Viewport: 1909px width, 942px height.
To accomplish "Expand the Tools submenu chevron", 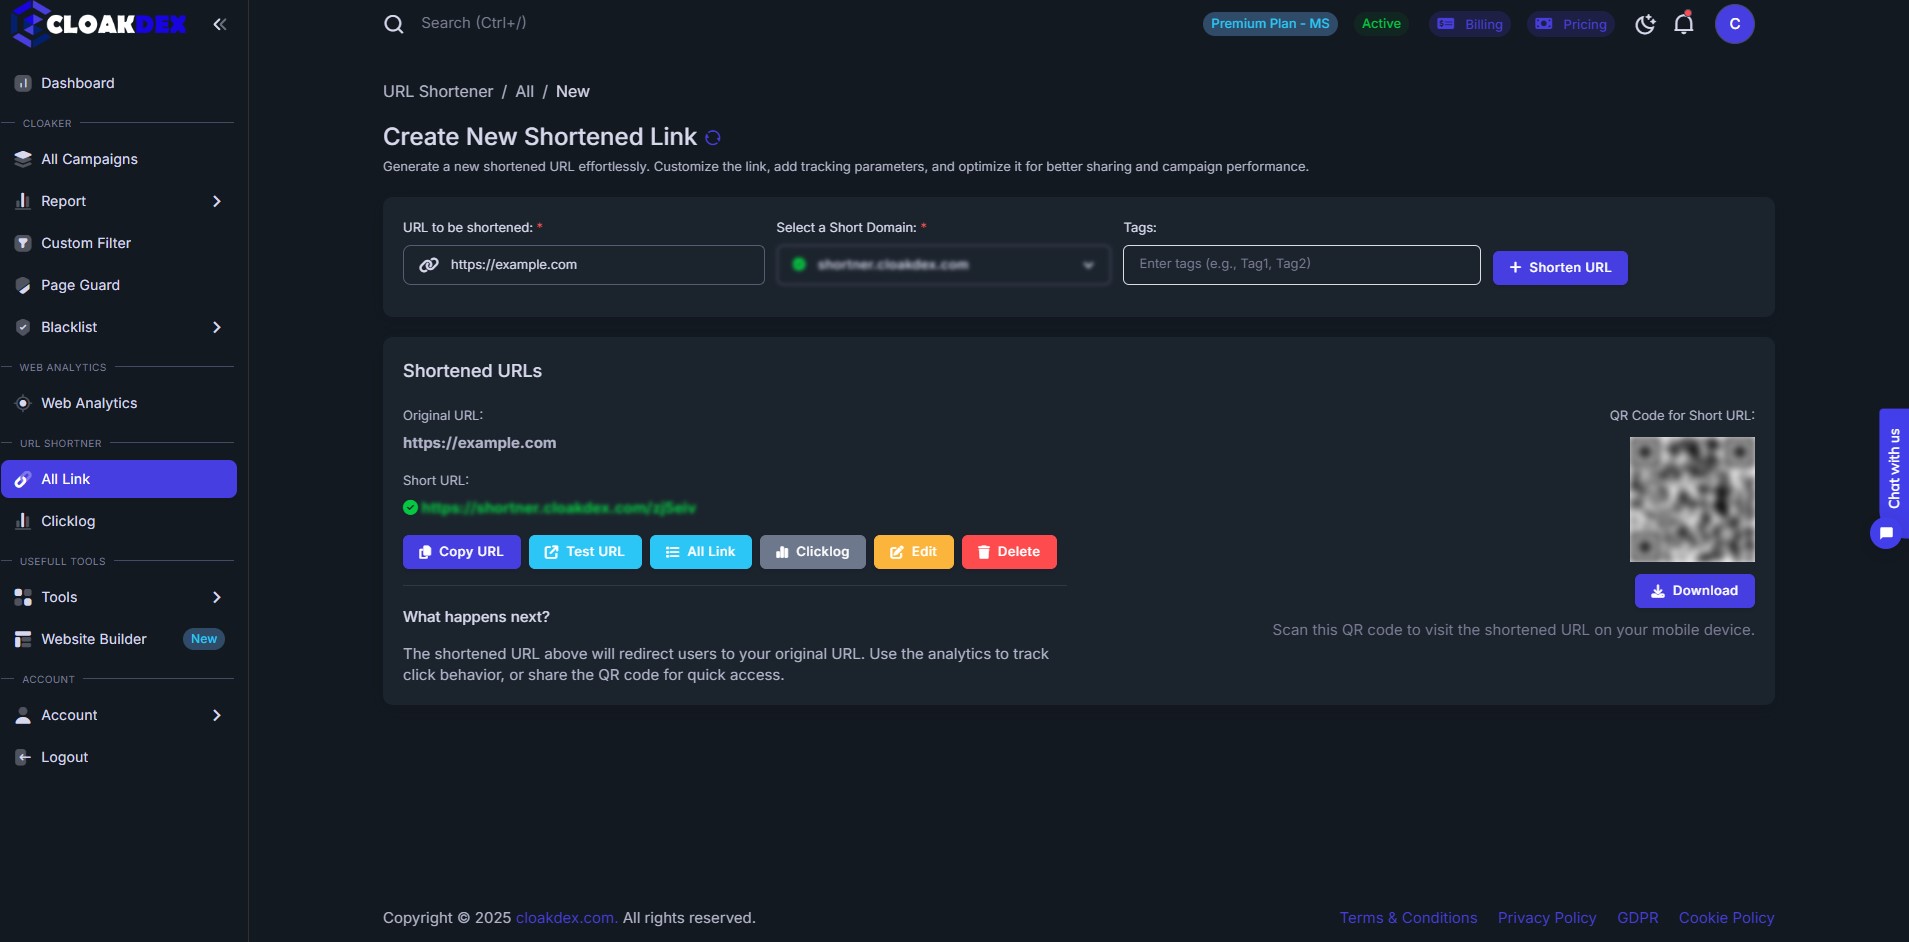I will [x=217, y=597].
